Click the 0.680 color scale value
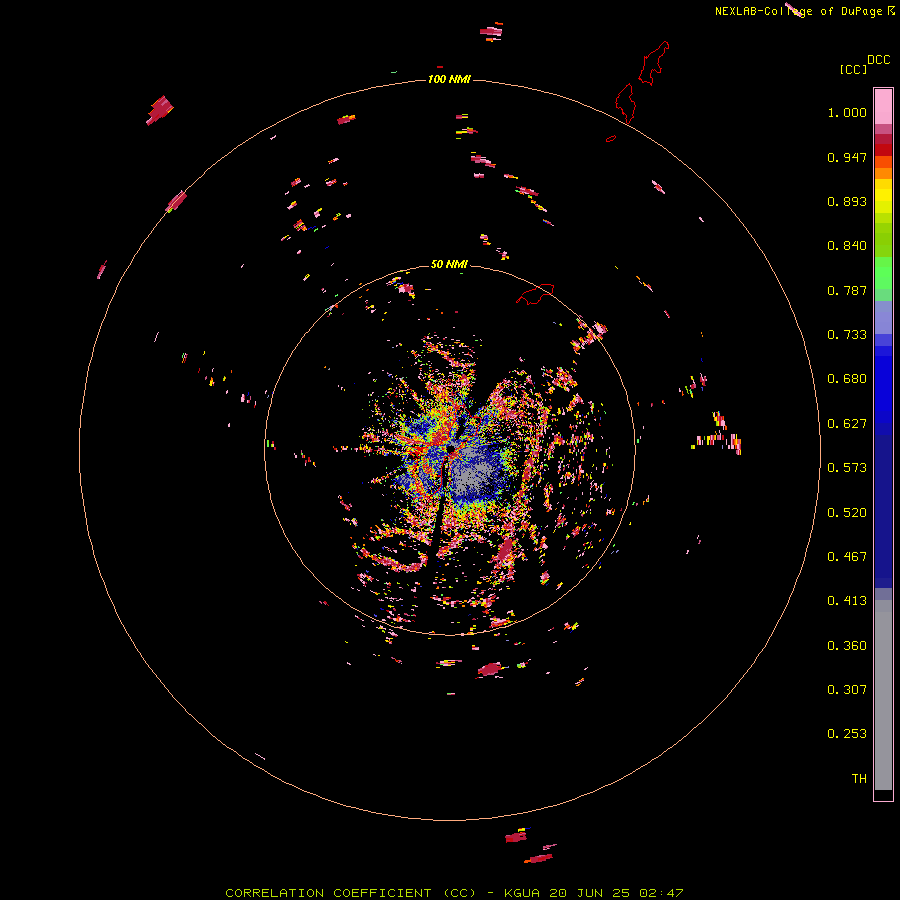Screen dimensions: 900x900 coord(847,379)
